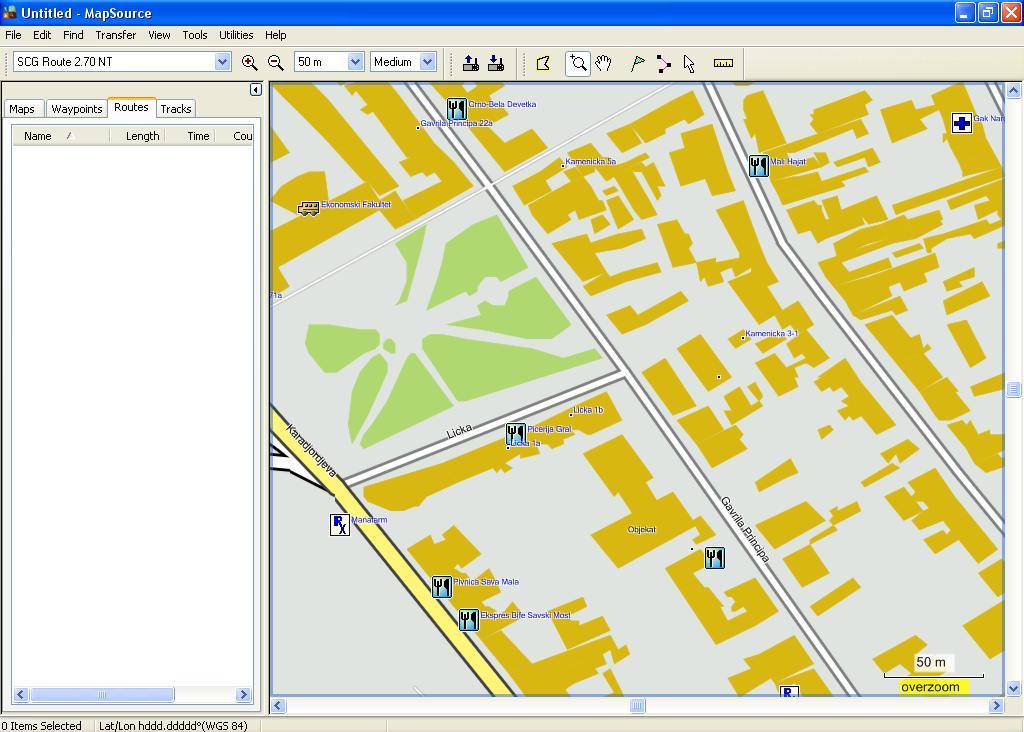Select the Map selection tool
The height and width of the screenshot is (732, 1024).
[x=543, y=63]
